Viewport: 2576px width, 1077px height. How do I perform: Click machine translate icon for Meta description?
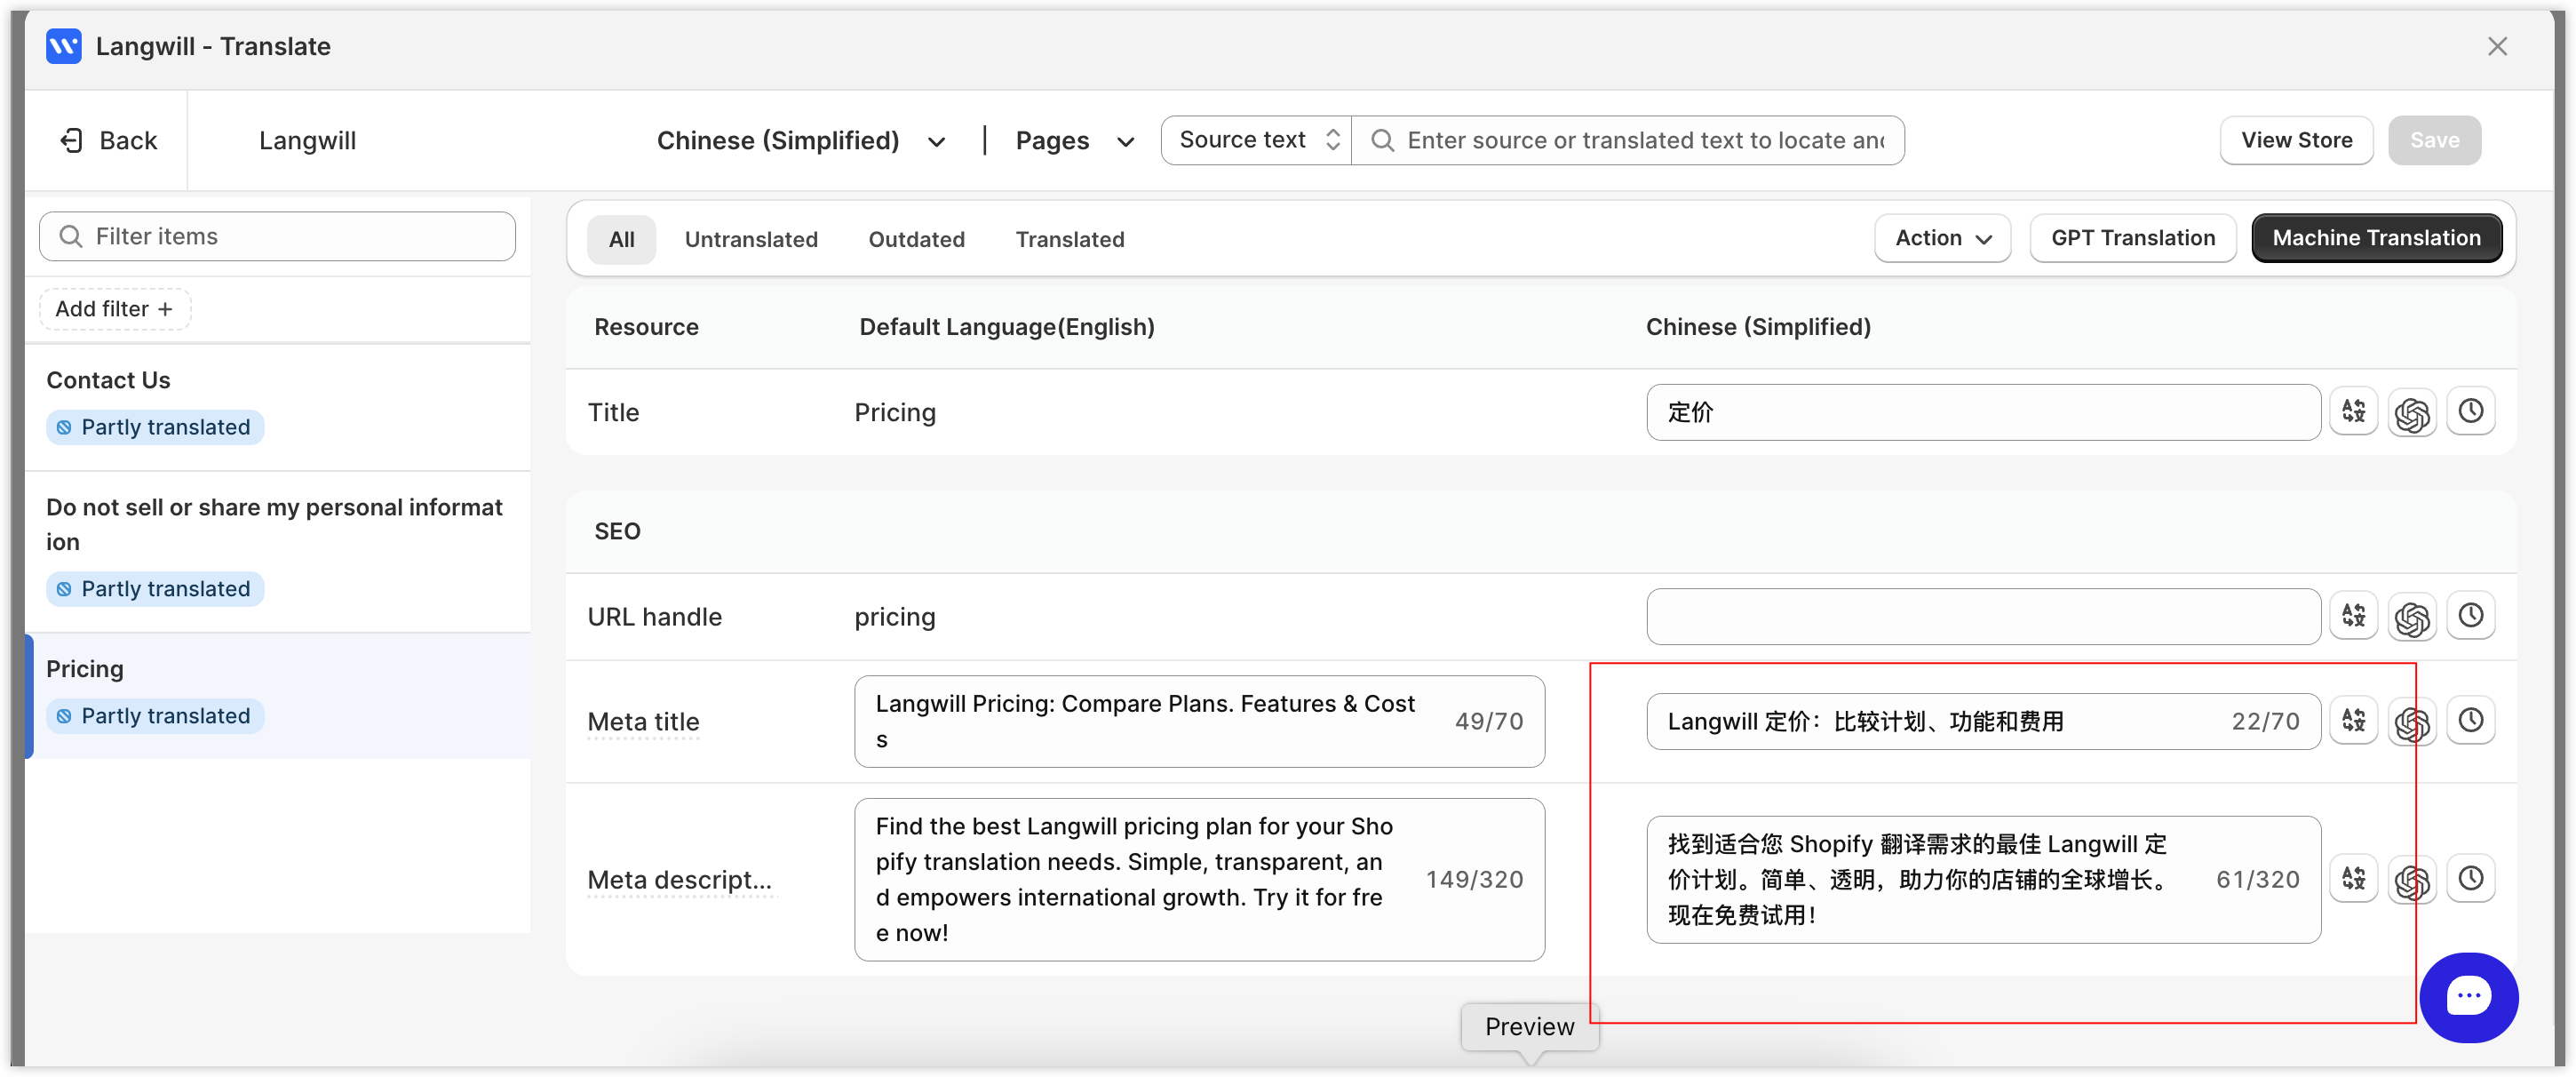click(2353, 878)
